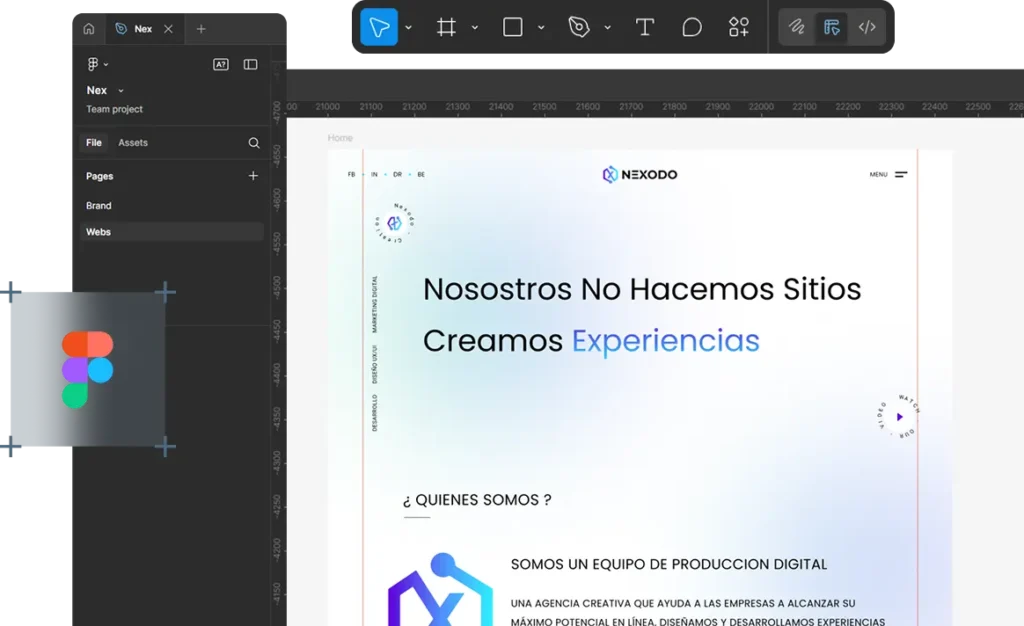Close the Nex file tab
This screenshot has width=1024, height=626.
(x=168, y=29)
